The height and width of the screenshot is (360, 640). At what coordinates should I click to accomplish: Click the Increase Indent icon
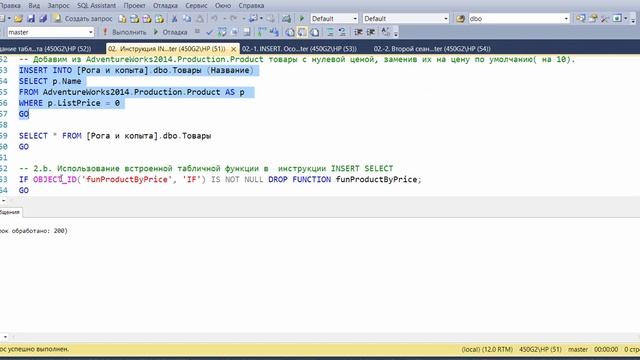click(x=371, y=32)
